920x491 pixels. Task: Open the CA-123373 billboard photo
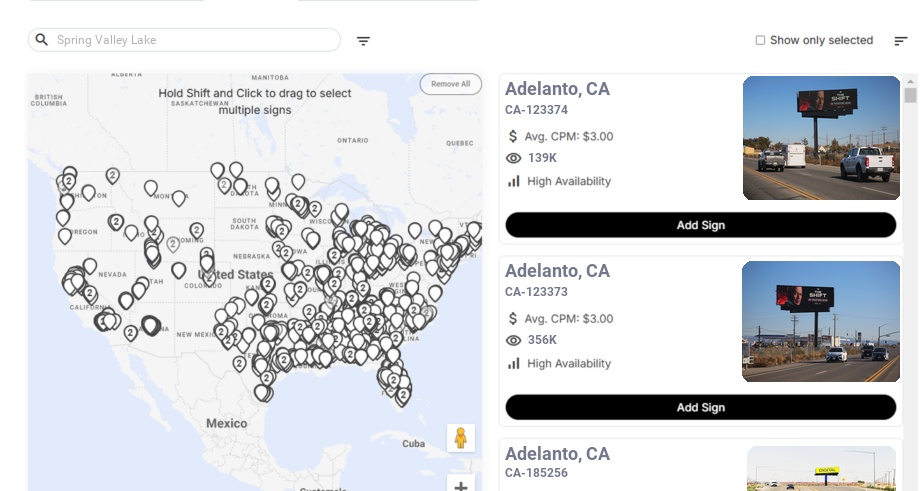pyautogui.click(x=821, y=321)
